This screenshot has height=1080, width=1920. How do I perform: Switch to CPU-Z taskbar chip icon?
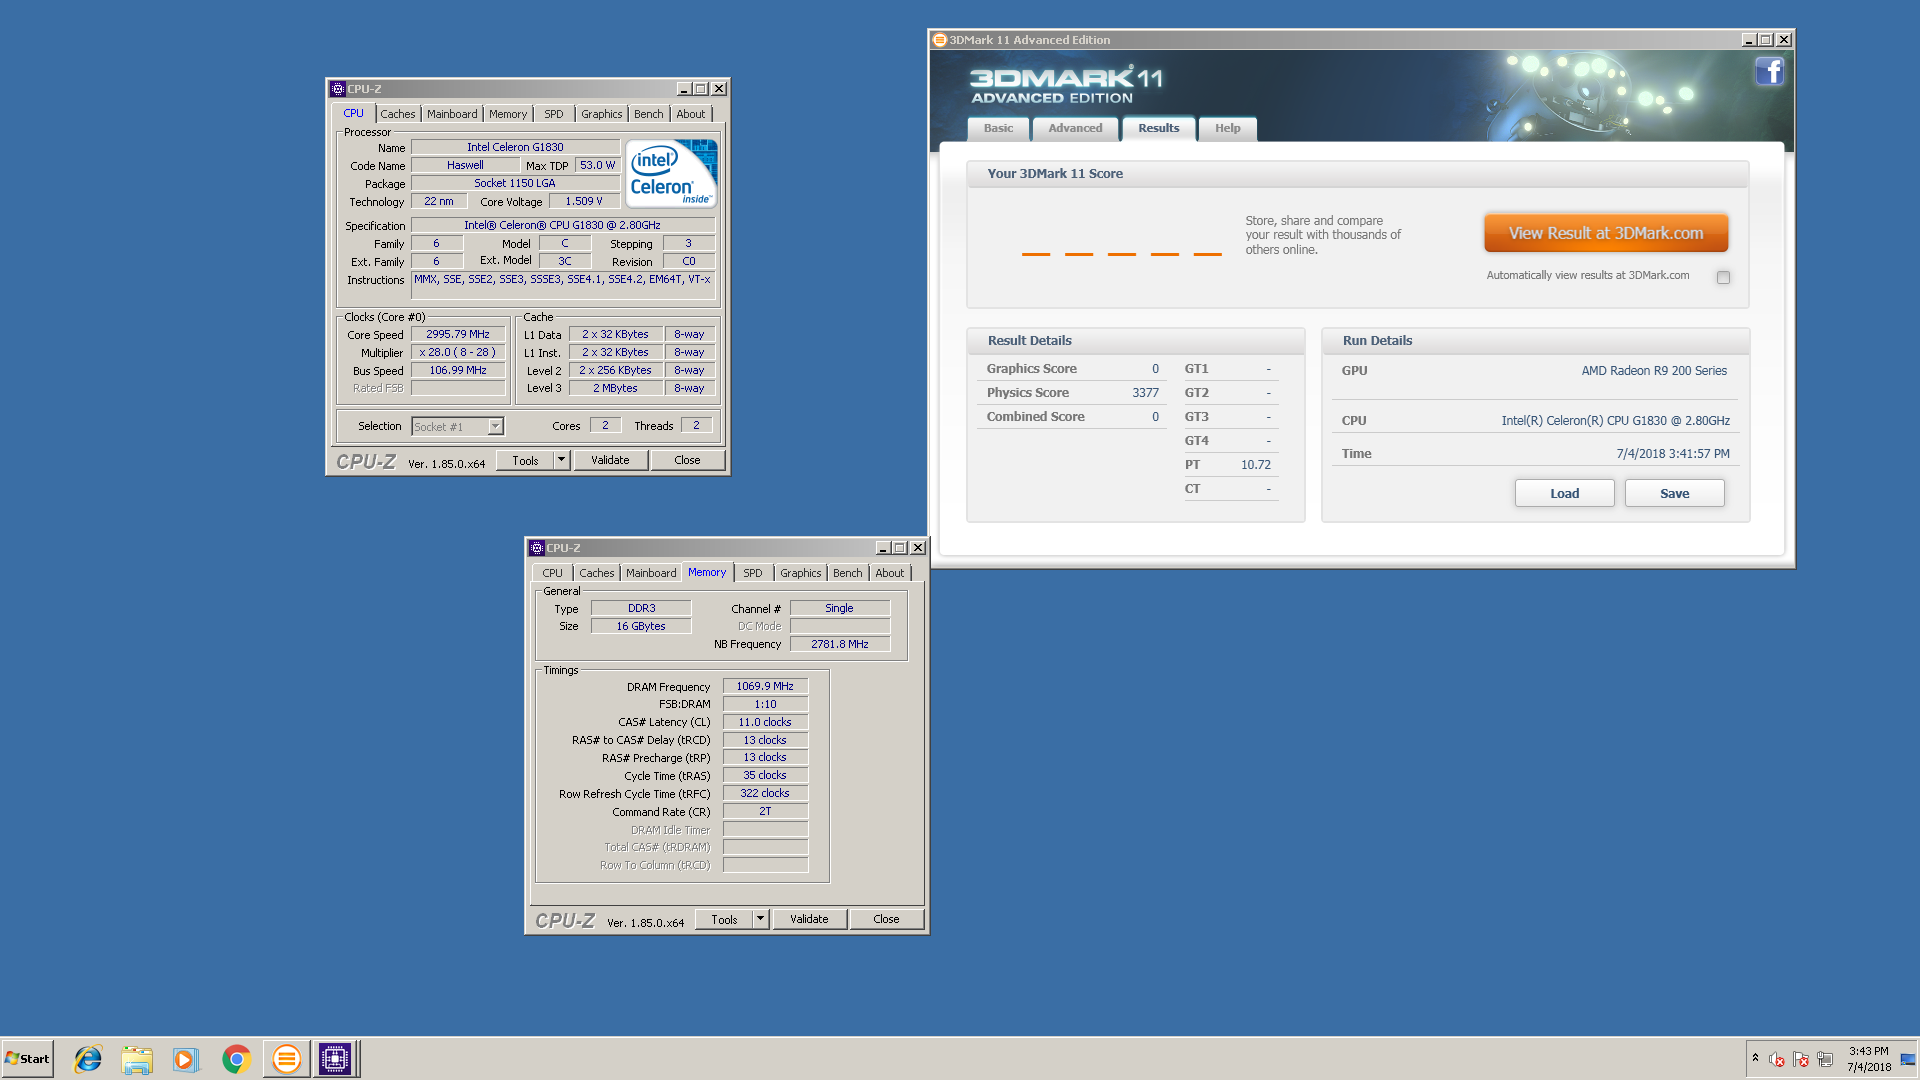tap(335, 1059)
